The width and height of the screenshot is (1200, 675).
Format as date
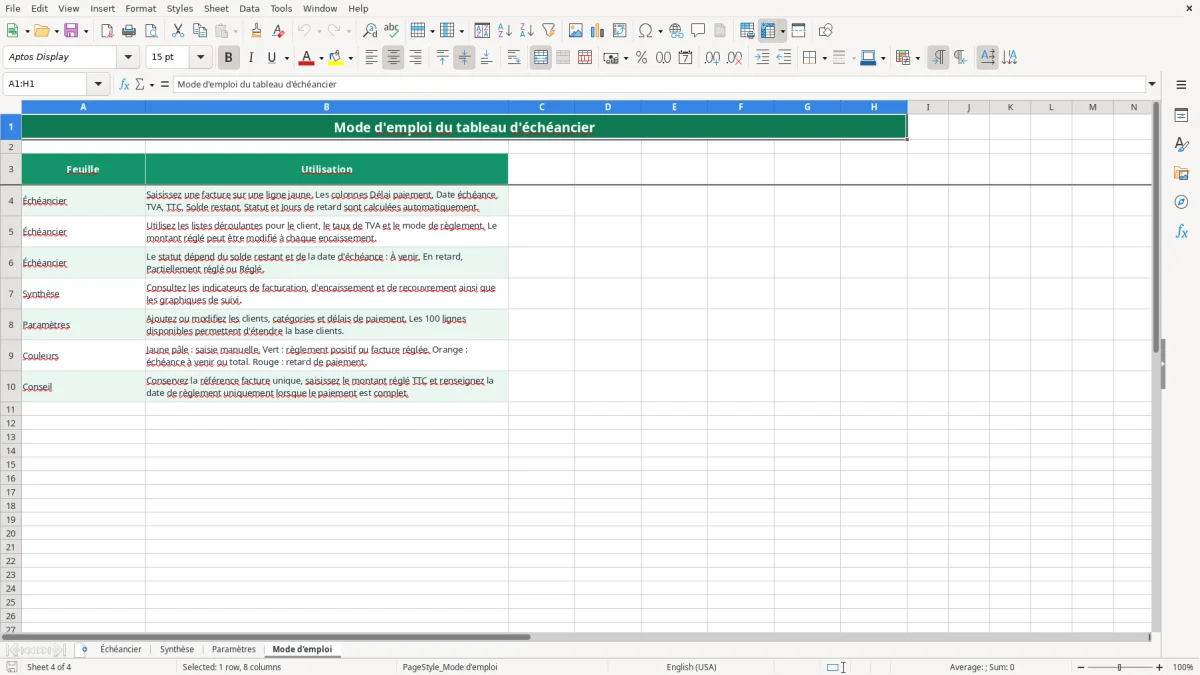(686, 58)
